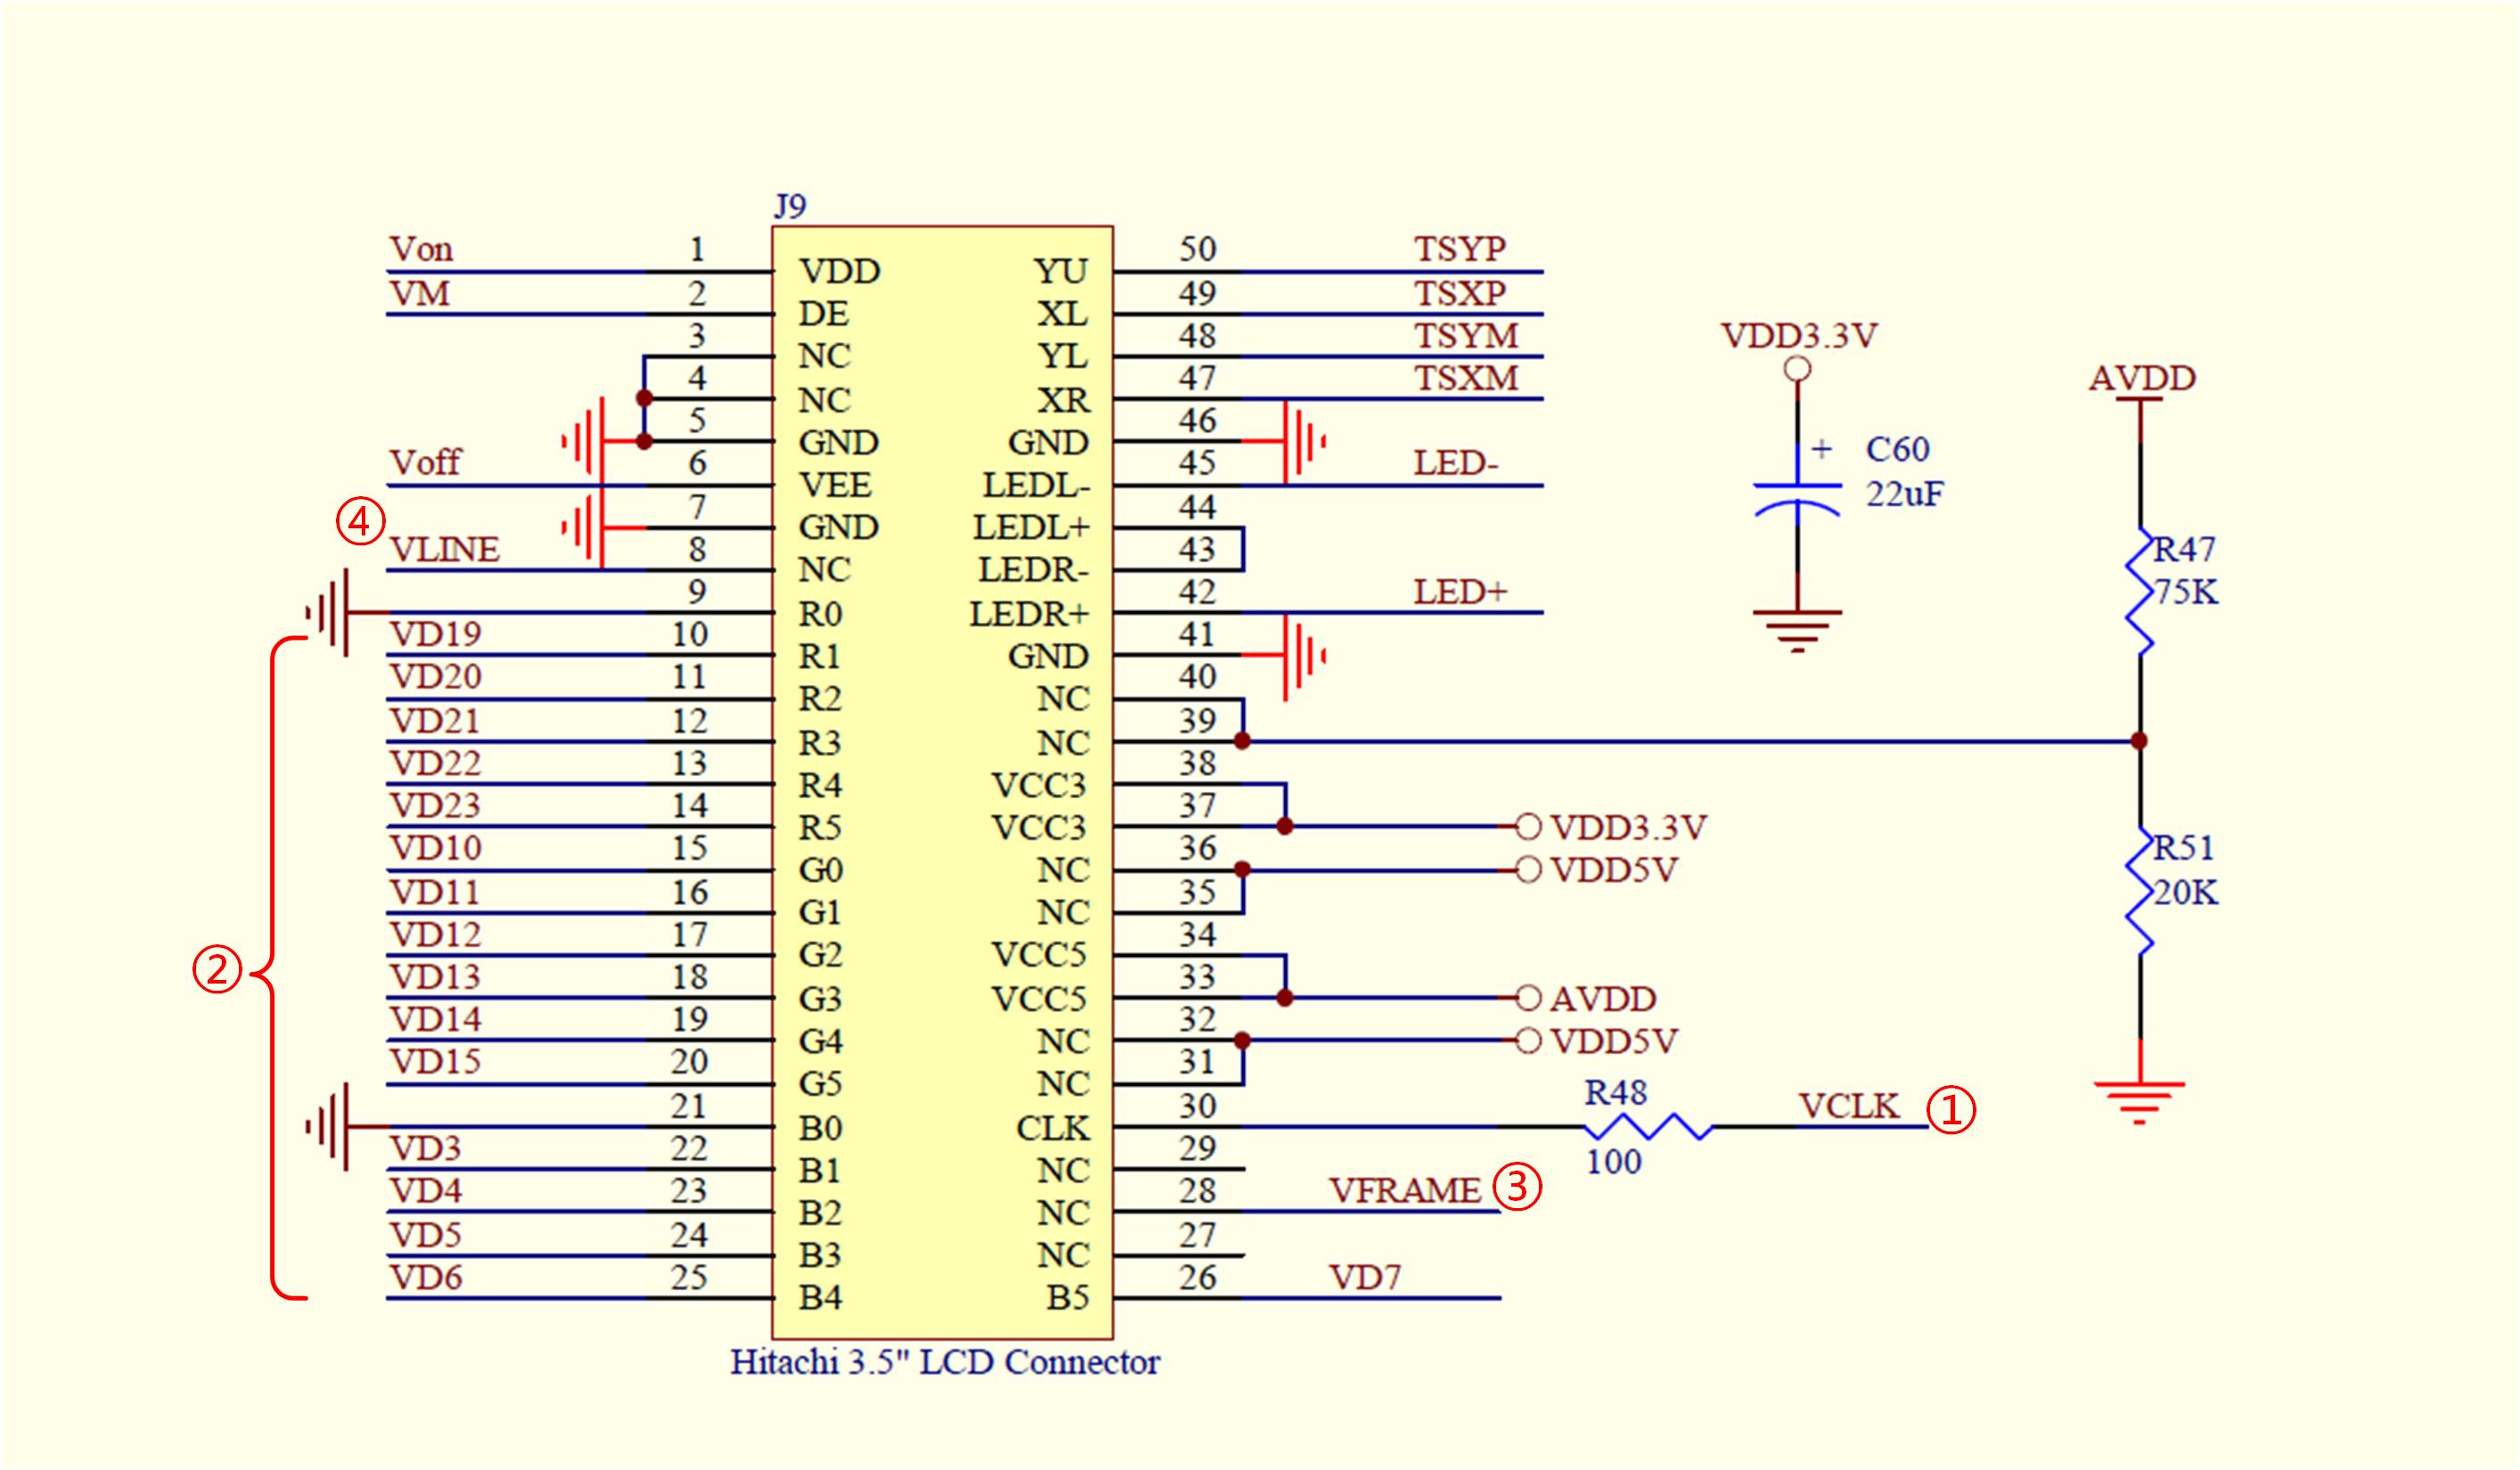
Task: Select the VD7 net label
Action: click(1365, 1277)
